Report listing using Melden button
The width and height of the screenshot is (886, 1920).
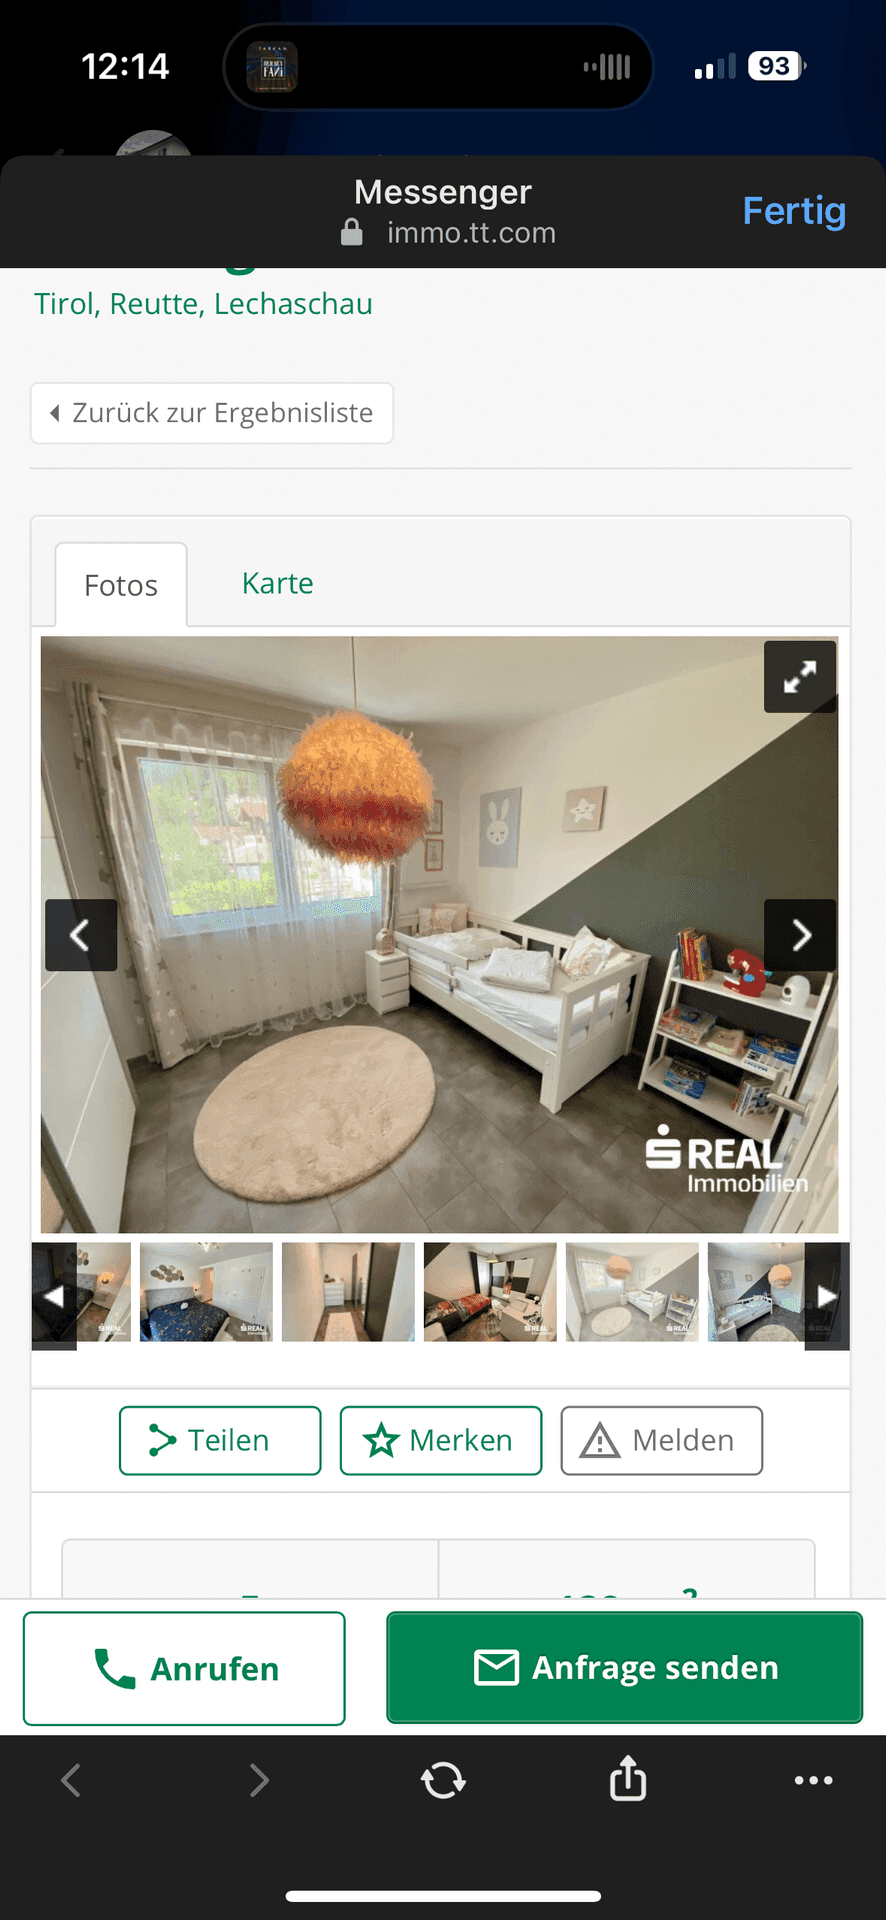662,1440
